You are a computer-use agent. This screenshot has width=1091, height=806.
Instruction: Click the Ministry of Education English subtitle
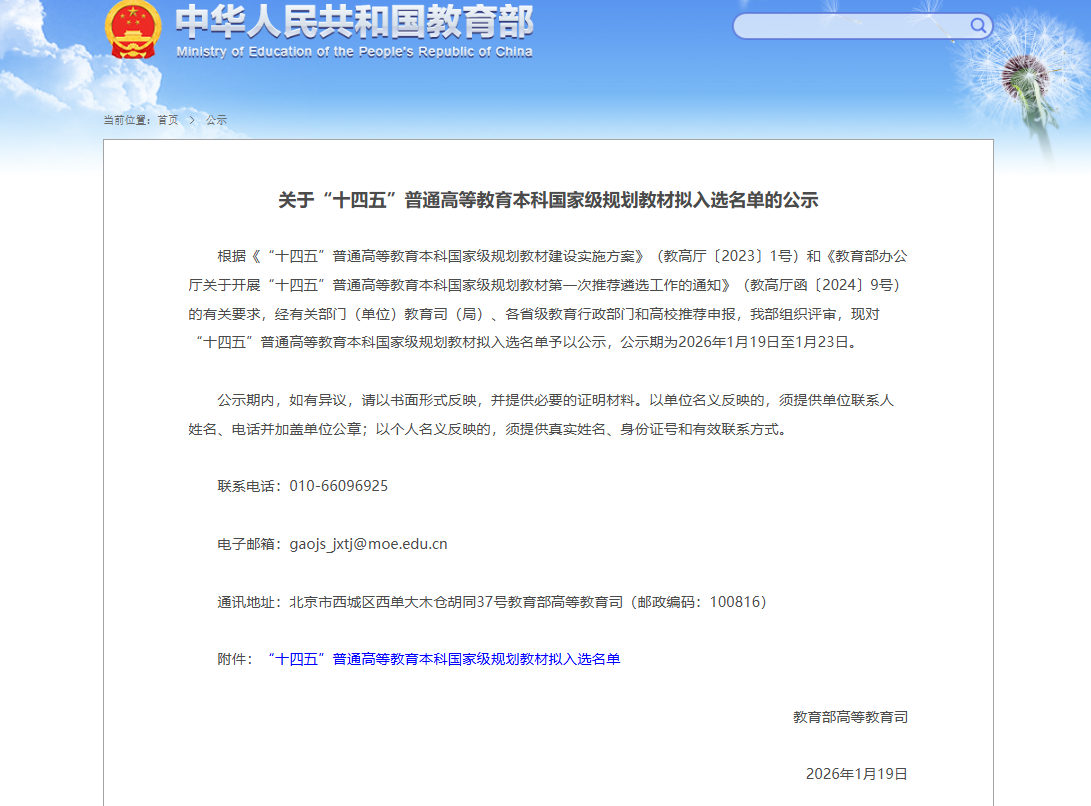tap(354, 52)
